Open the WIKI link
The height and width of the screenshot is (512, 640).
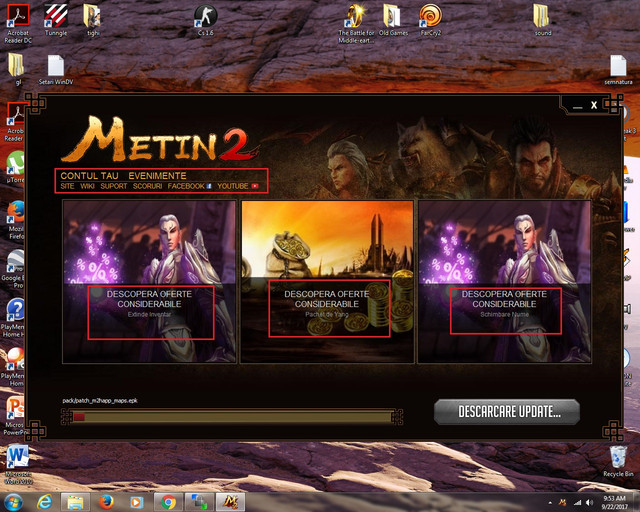87,186
